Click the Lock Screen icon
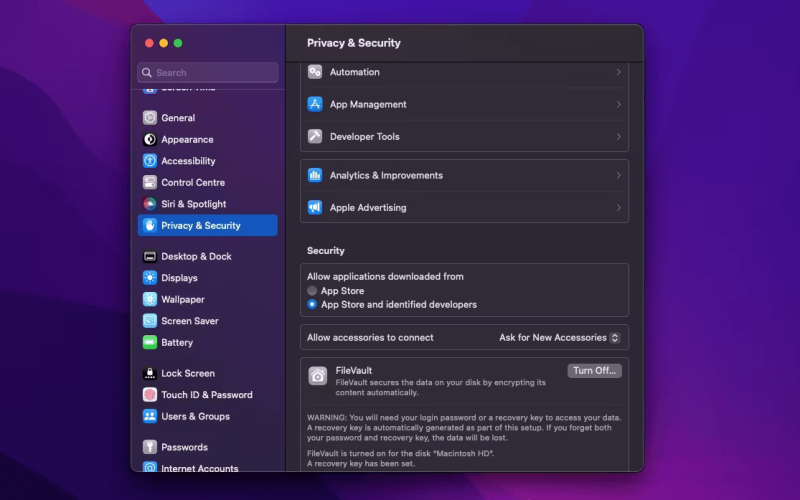800x500 pixels. click(149, 373)
